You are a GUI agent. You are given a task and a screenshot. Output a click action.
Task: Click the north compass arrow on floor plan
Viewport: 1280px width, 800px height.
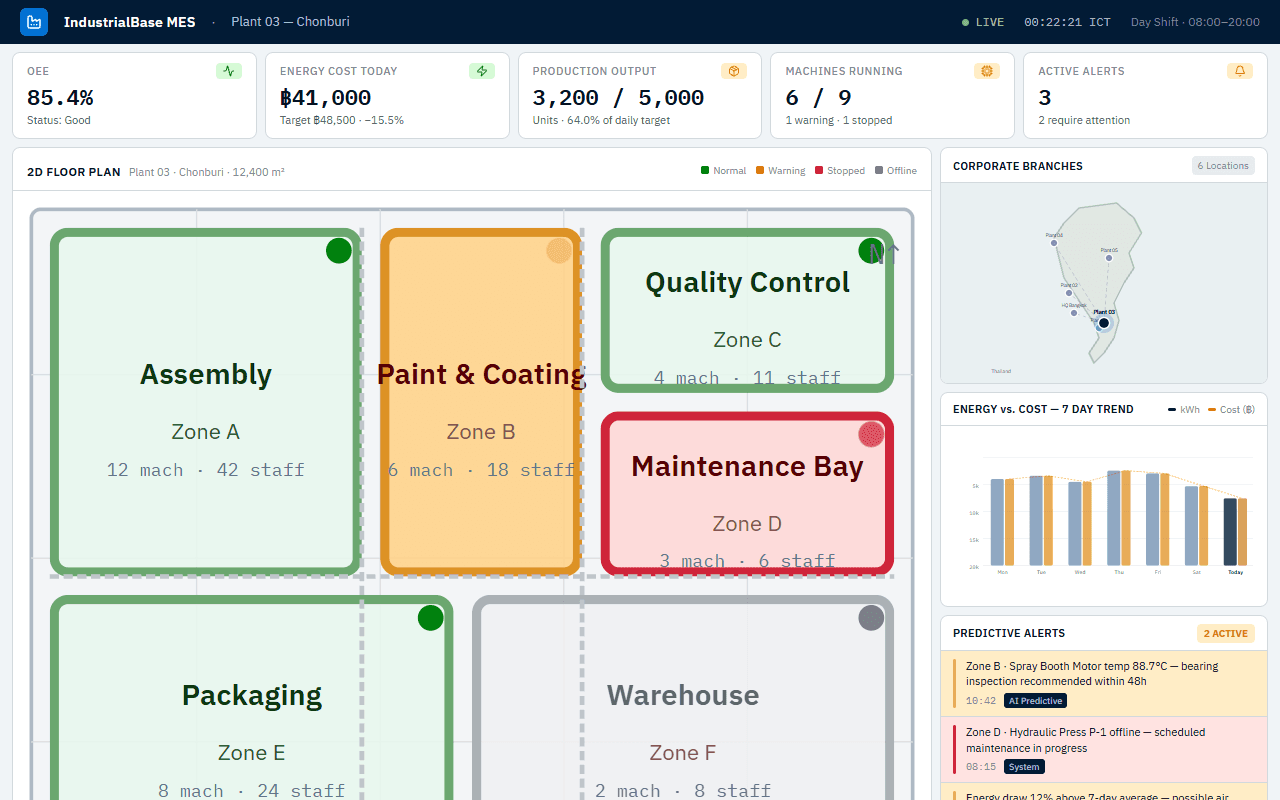click(884, 253)
